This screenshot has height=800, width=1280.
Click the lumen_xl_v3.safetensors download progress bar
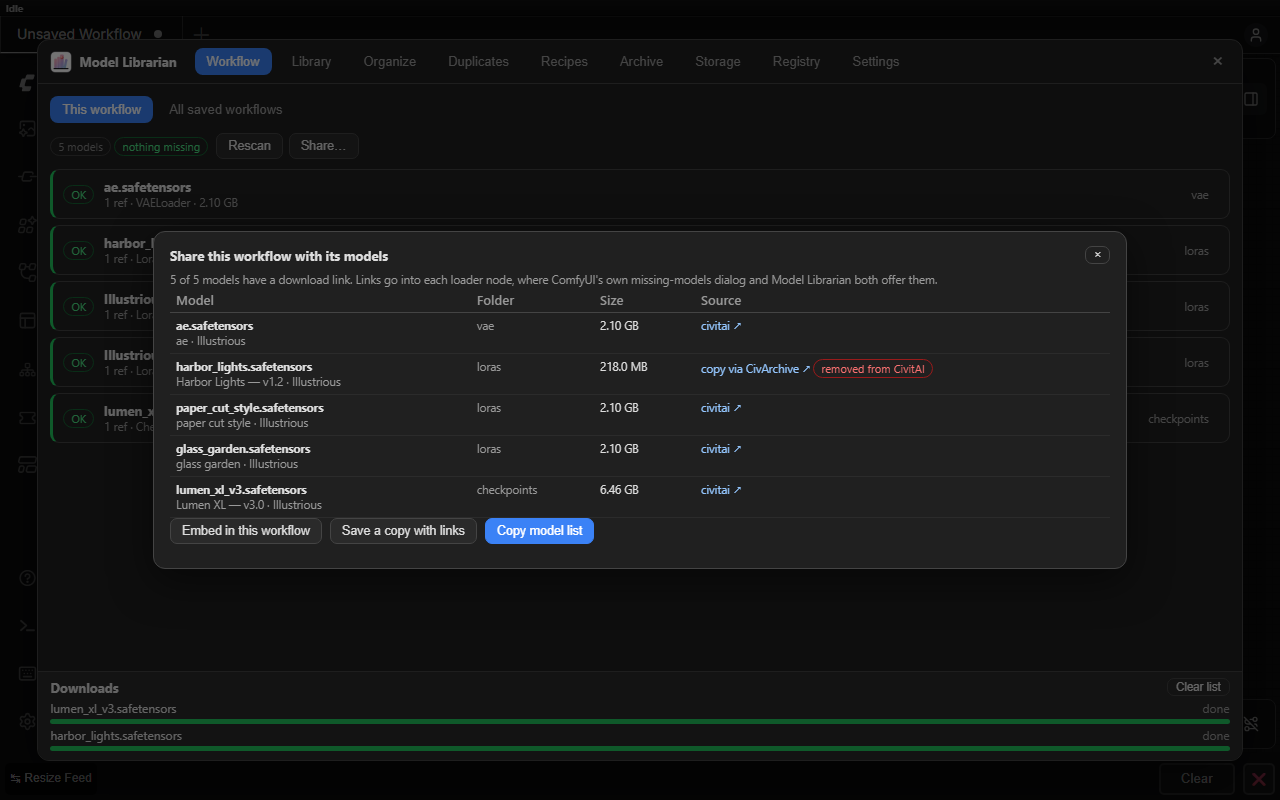(640, 721)
